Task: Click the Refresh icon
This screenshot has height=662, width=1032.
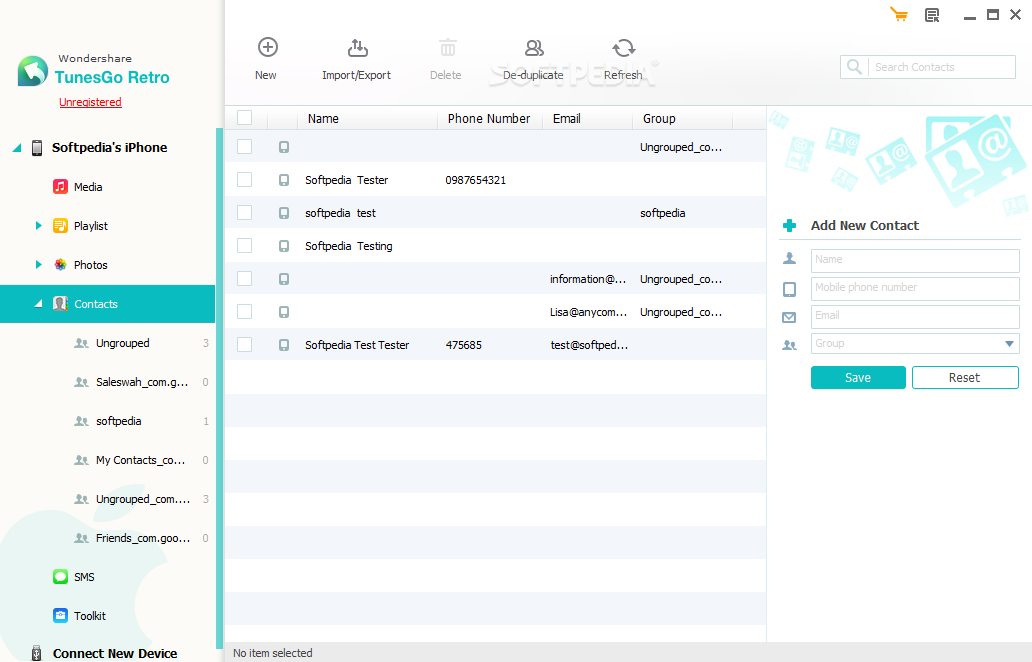Action: 623,47
